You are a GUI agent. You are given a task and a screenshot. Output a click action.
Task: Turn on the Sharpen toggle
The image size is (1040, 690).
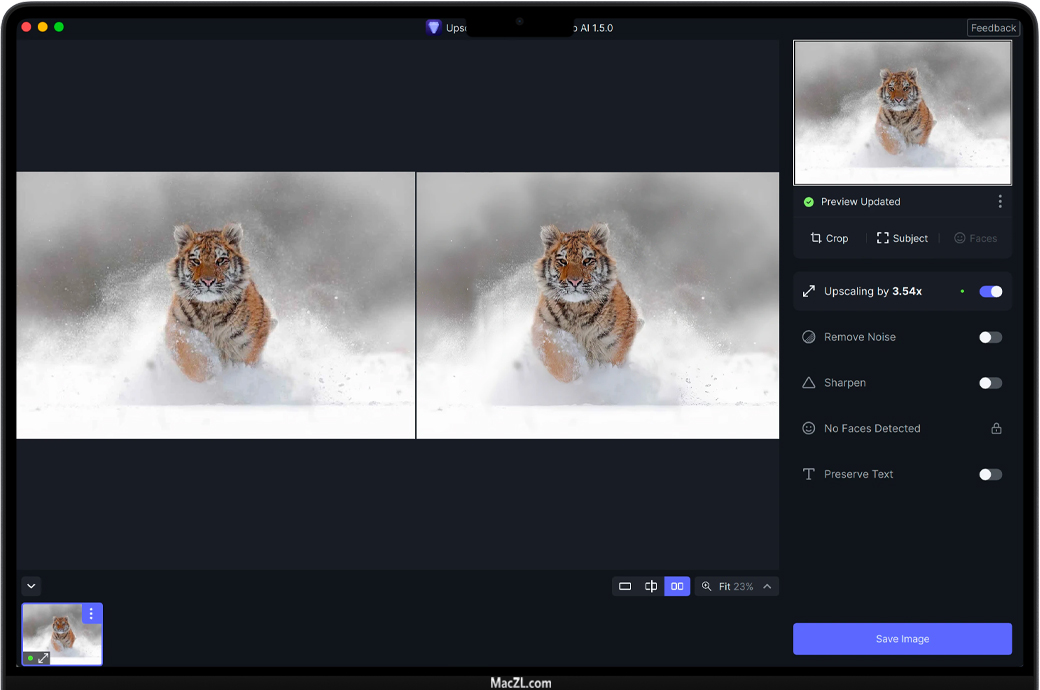coord(990,383)
